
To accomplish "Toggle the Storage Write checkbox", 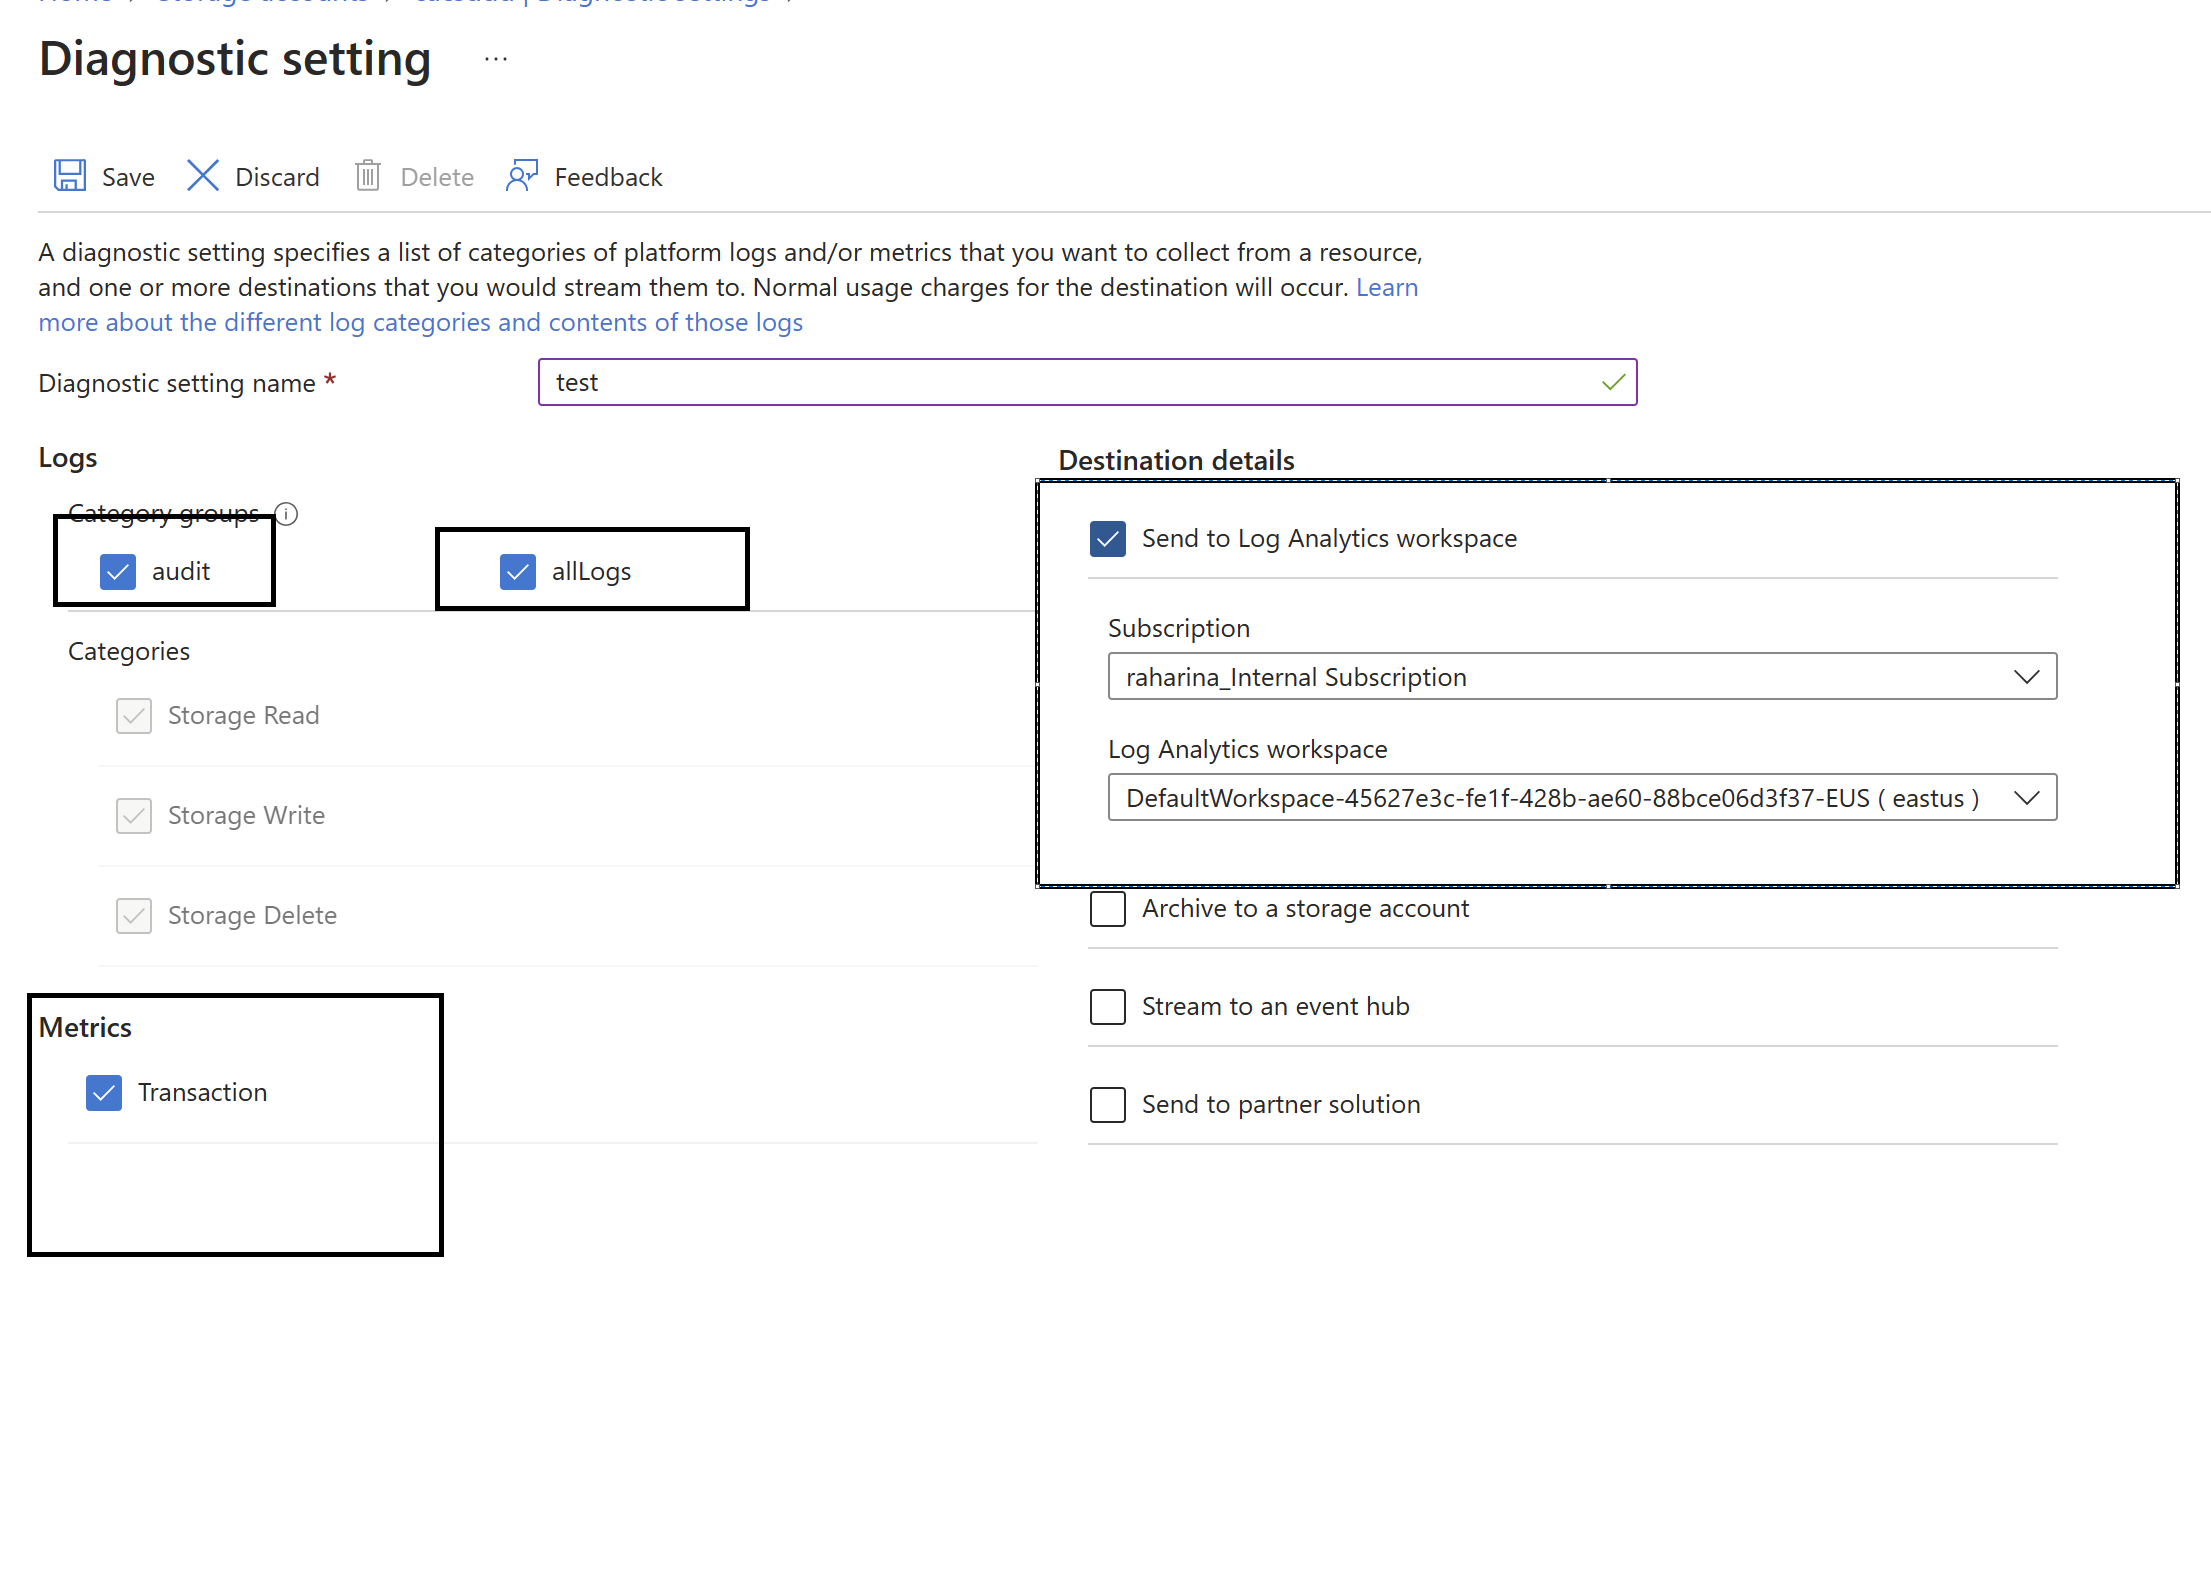I will click(134, 816).
